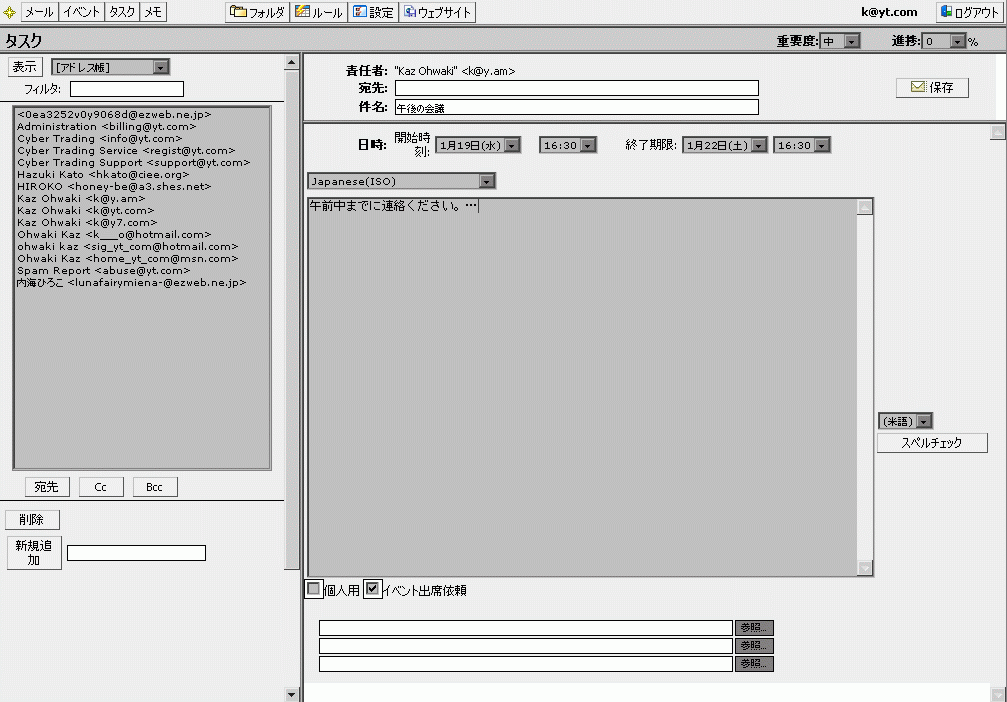Open the 重要度 priority dropdown
Viewport: 1007px width, 702px height.
(x=840, y=42)
